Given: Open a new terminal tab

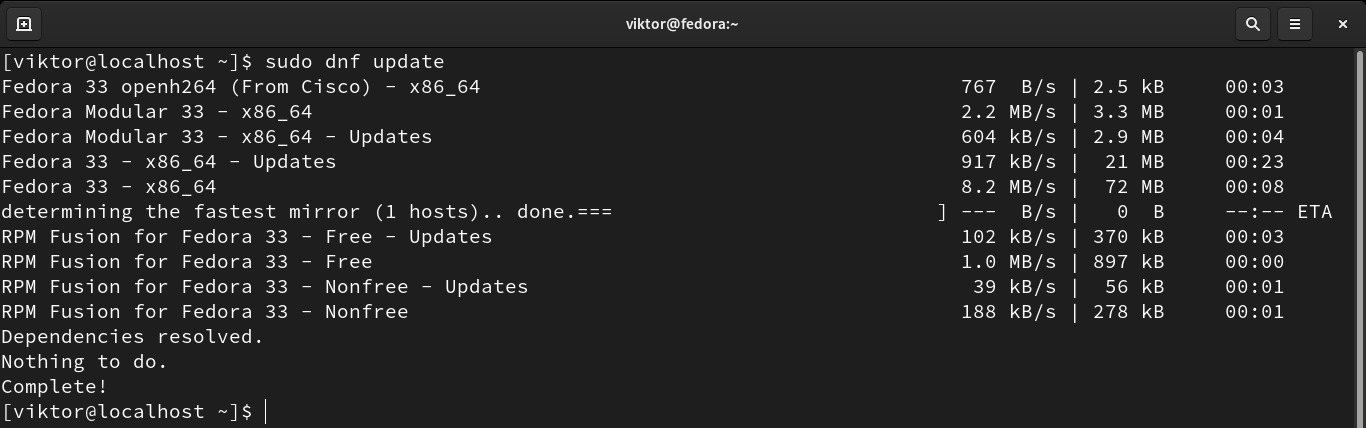Looking at the screenshot, I should pyautogui.click(x=24, y=24).
